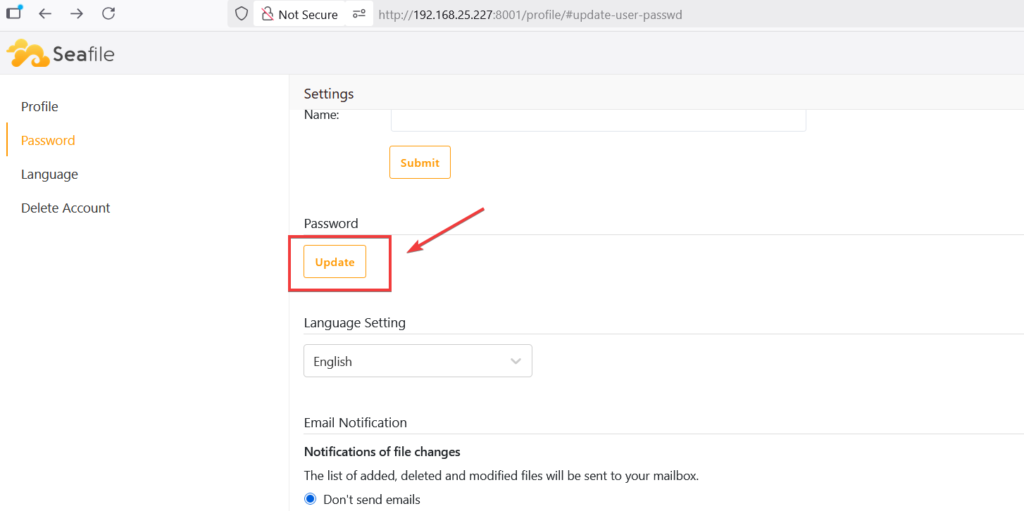The width and height of the screenshot is (1024, 511).
Task: Focus the browser address bar URL
Action: (x=532, y=15)
